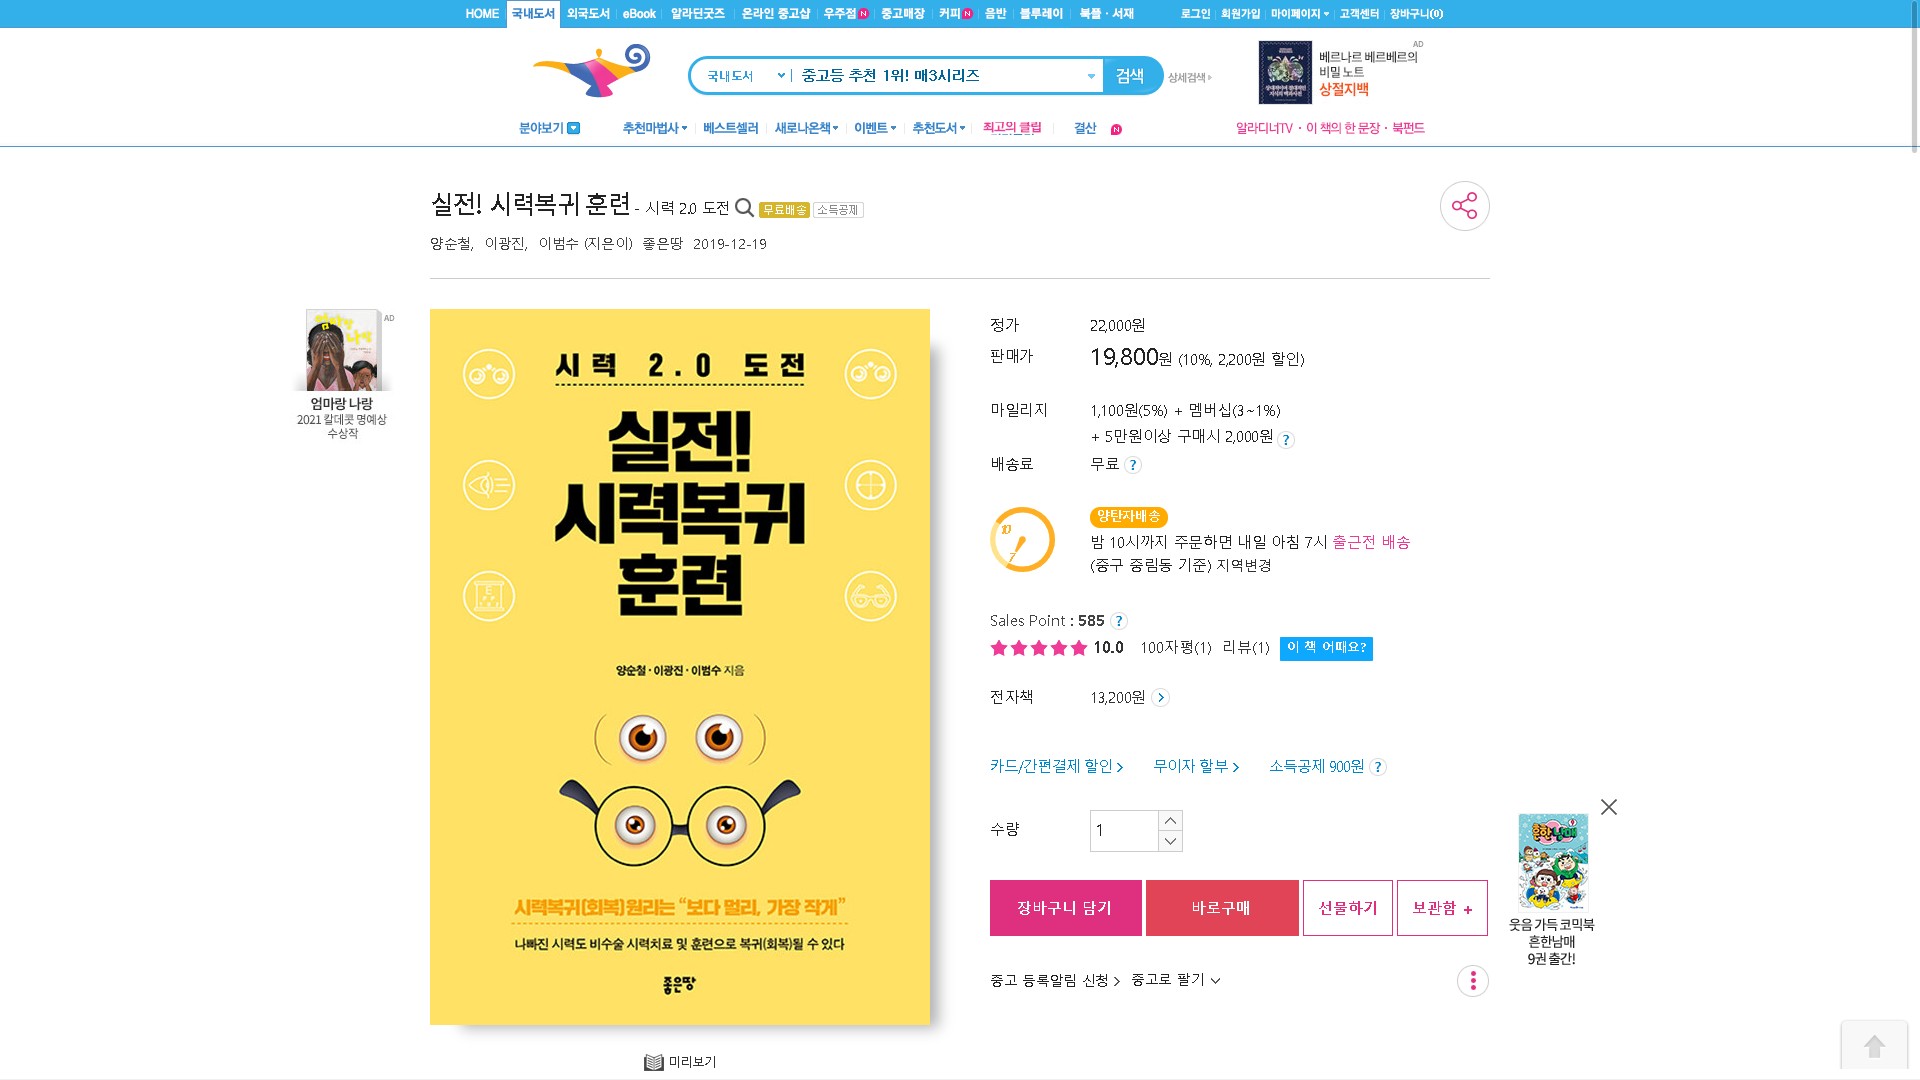The image size is (1920, 1080).
Task: Click the question mark beside 무료 shipping
Action: 1133,465
